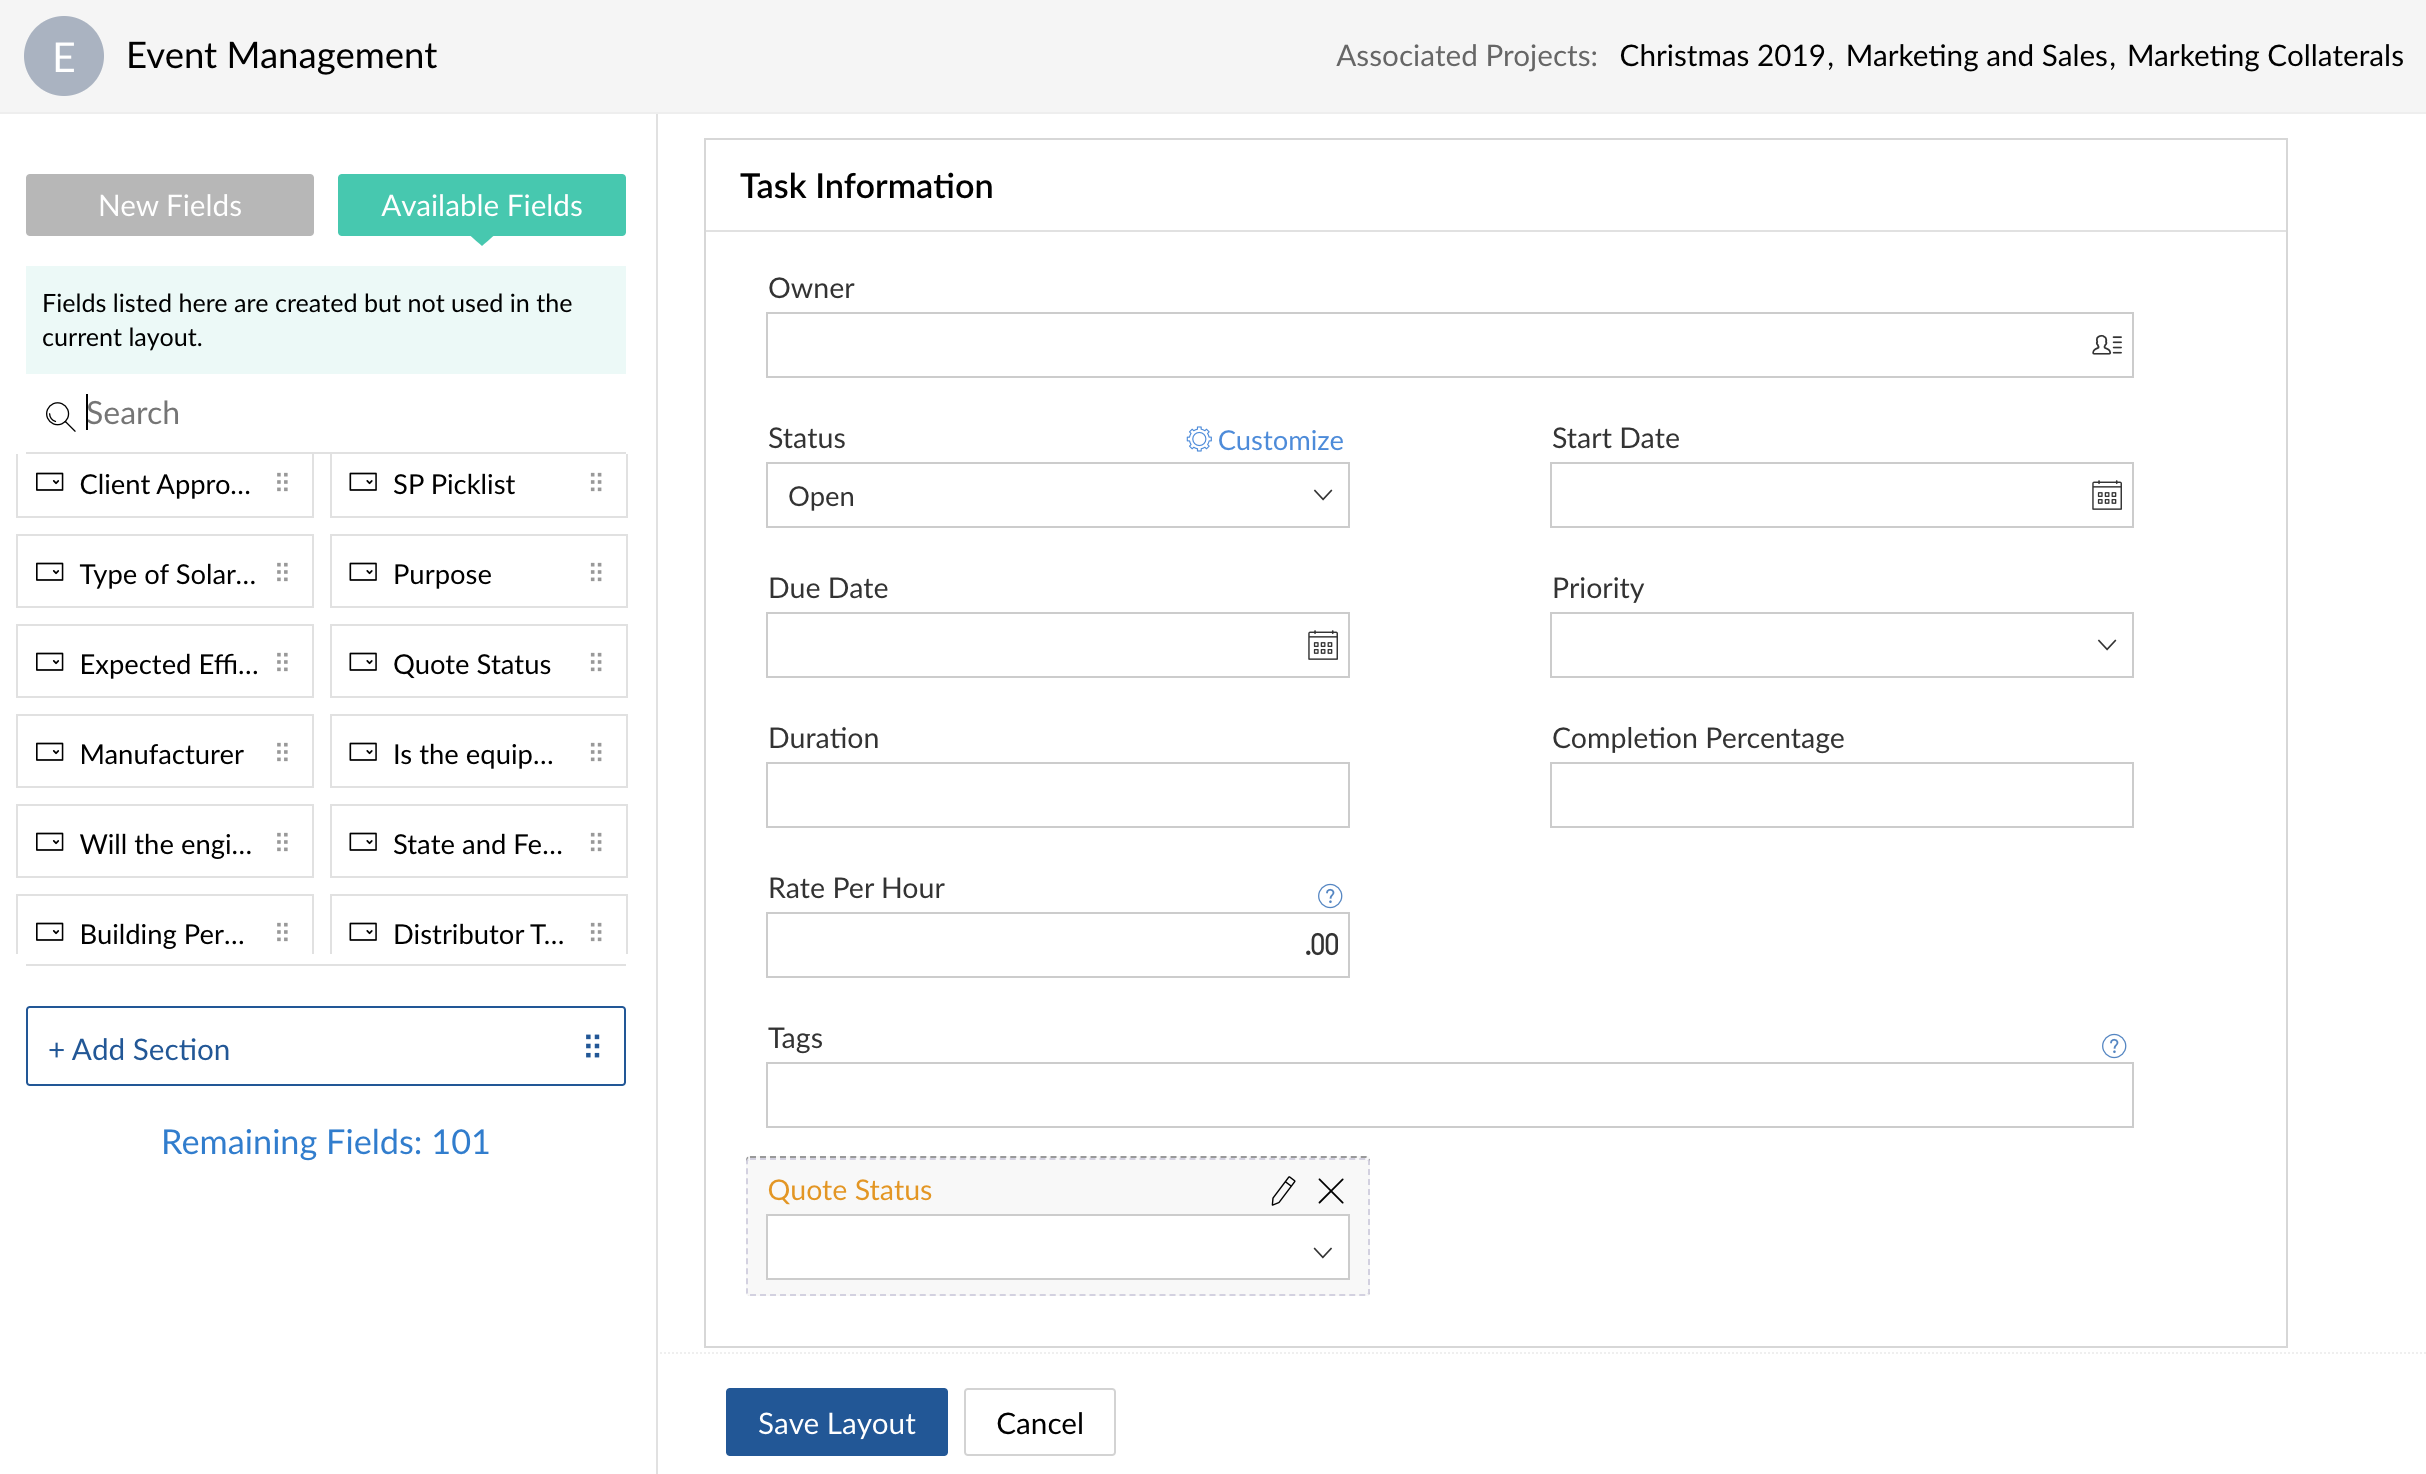Viewport: 2426px width, 1474px height.
Task: Switch to the Available Fields tab
Action: 482,205
